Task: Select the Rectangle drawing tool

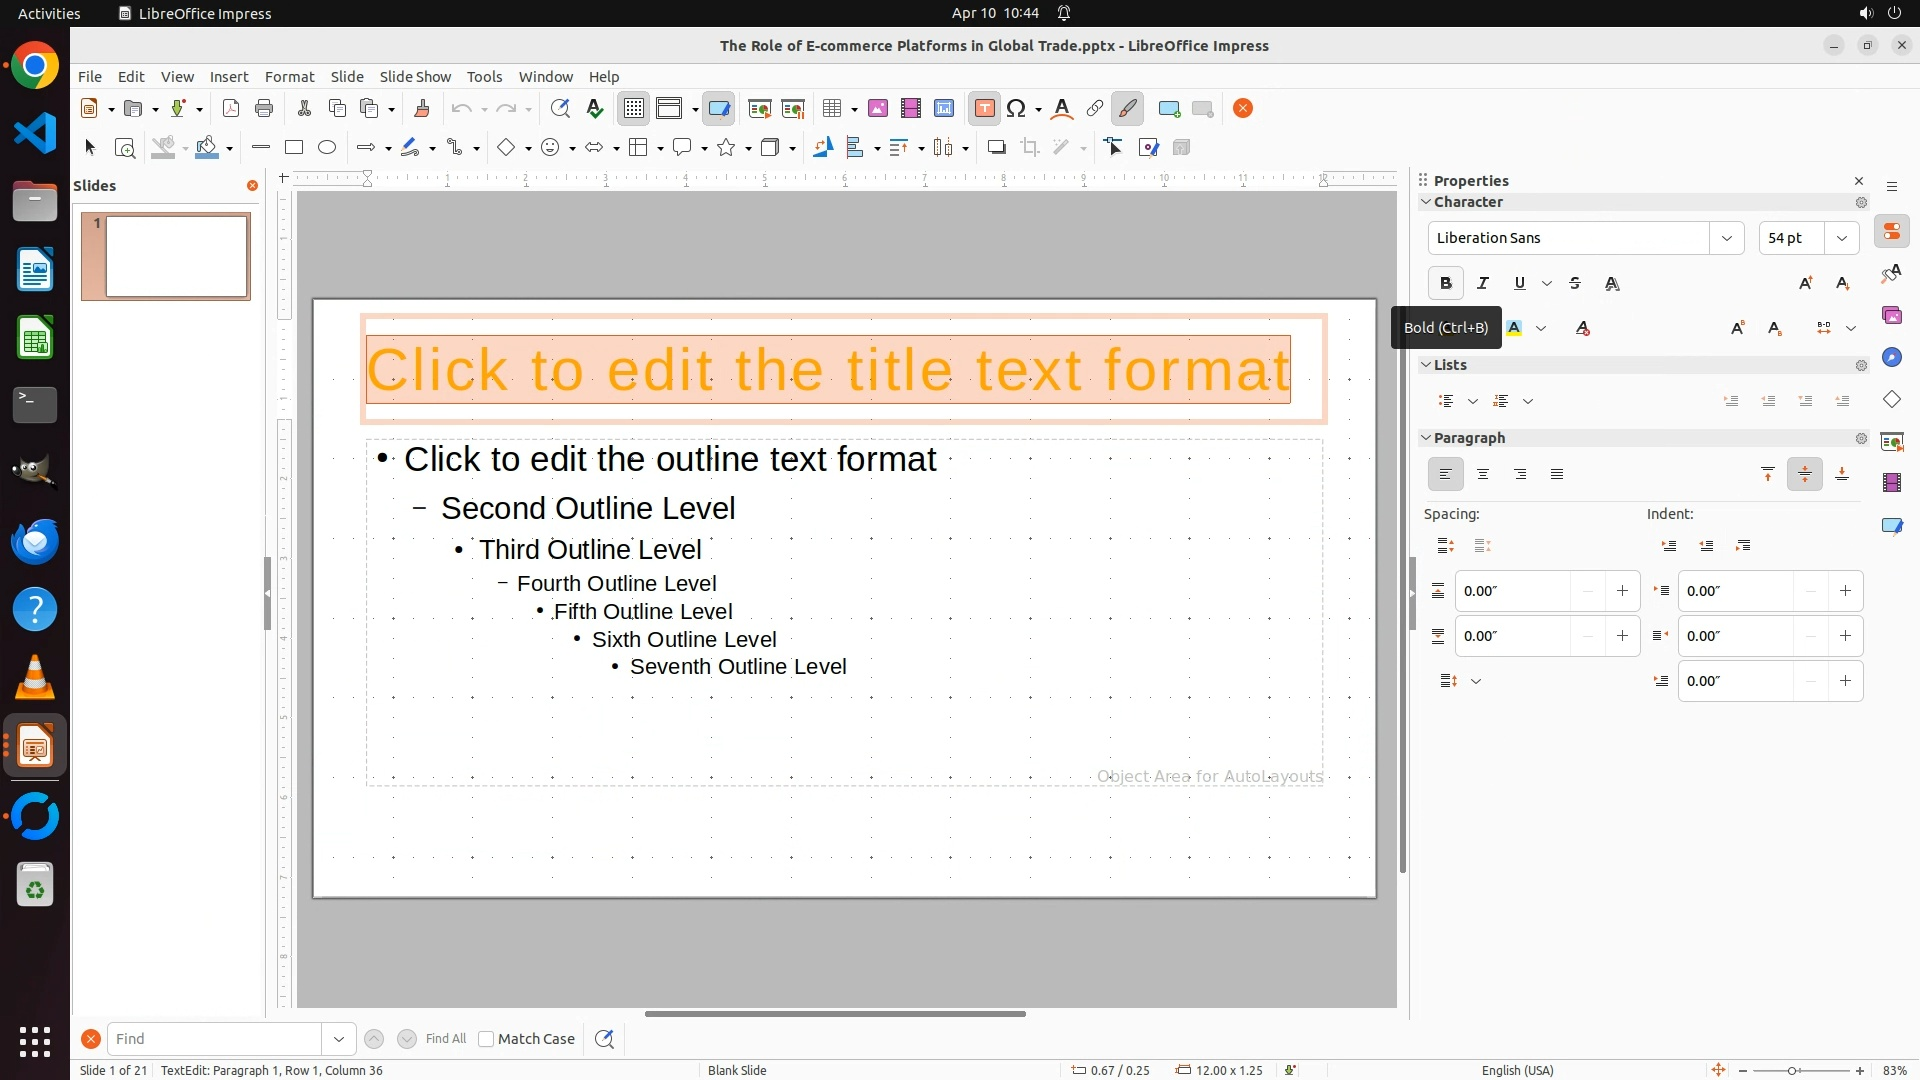Action: [x=294, y=148]
